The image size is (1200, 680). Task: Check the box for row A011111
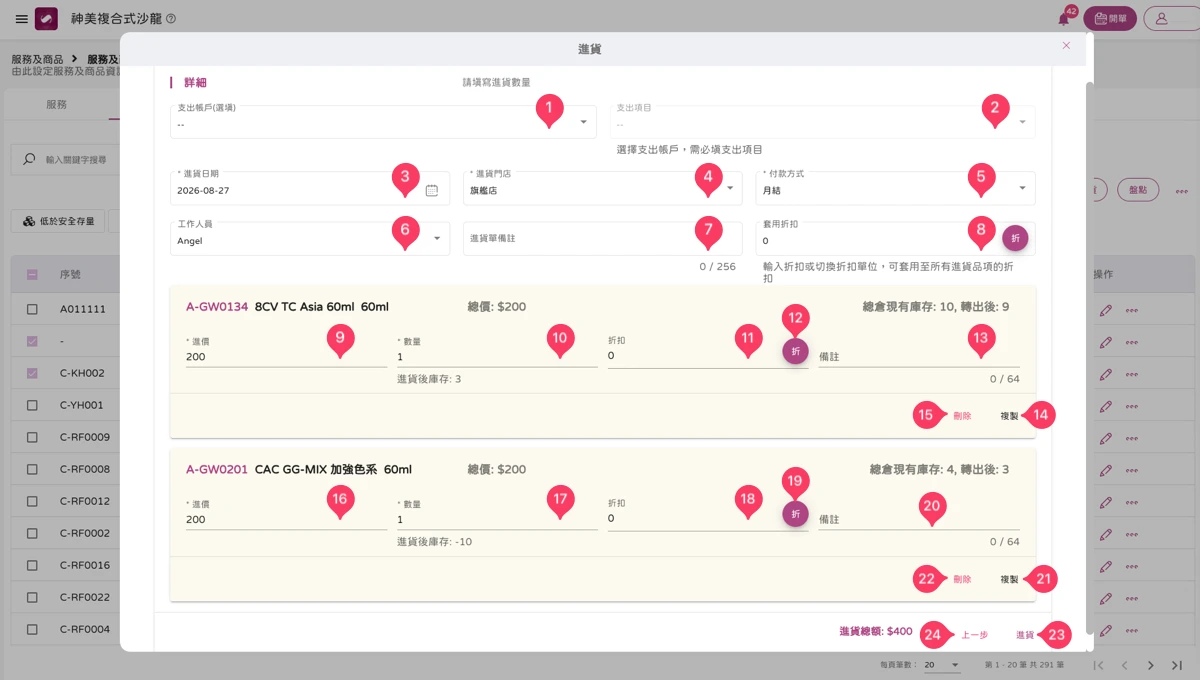click(x=32, y=309)
